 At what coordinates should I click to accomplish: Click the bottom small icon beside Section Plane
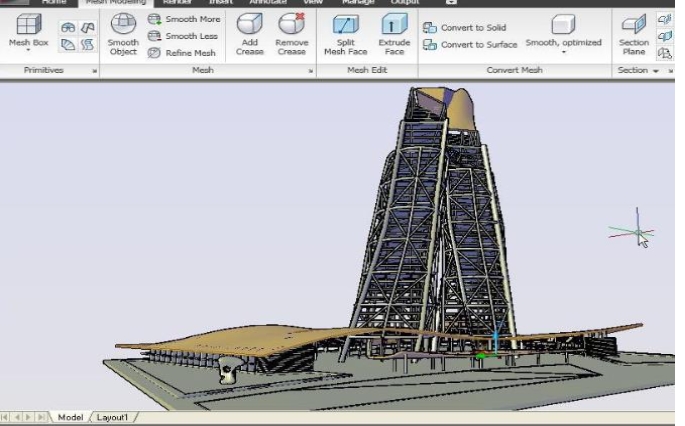[x=664, y=53]
